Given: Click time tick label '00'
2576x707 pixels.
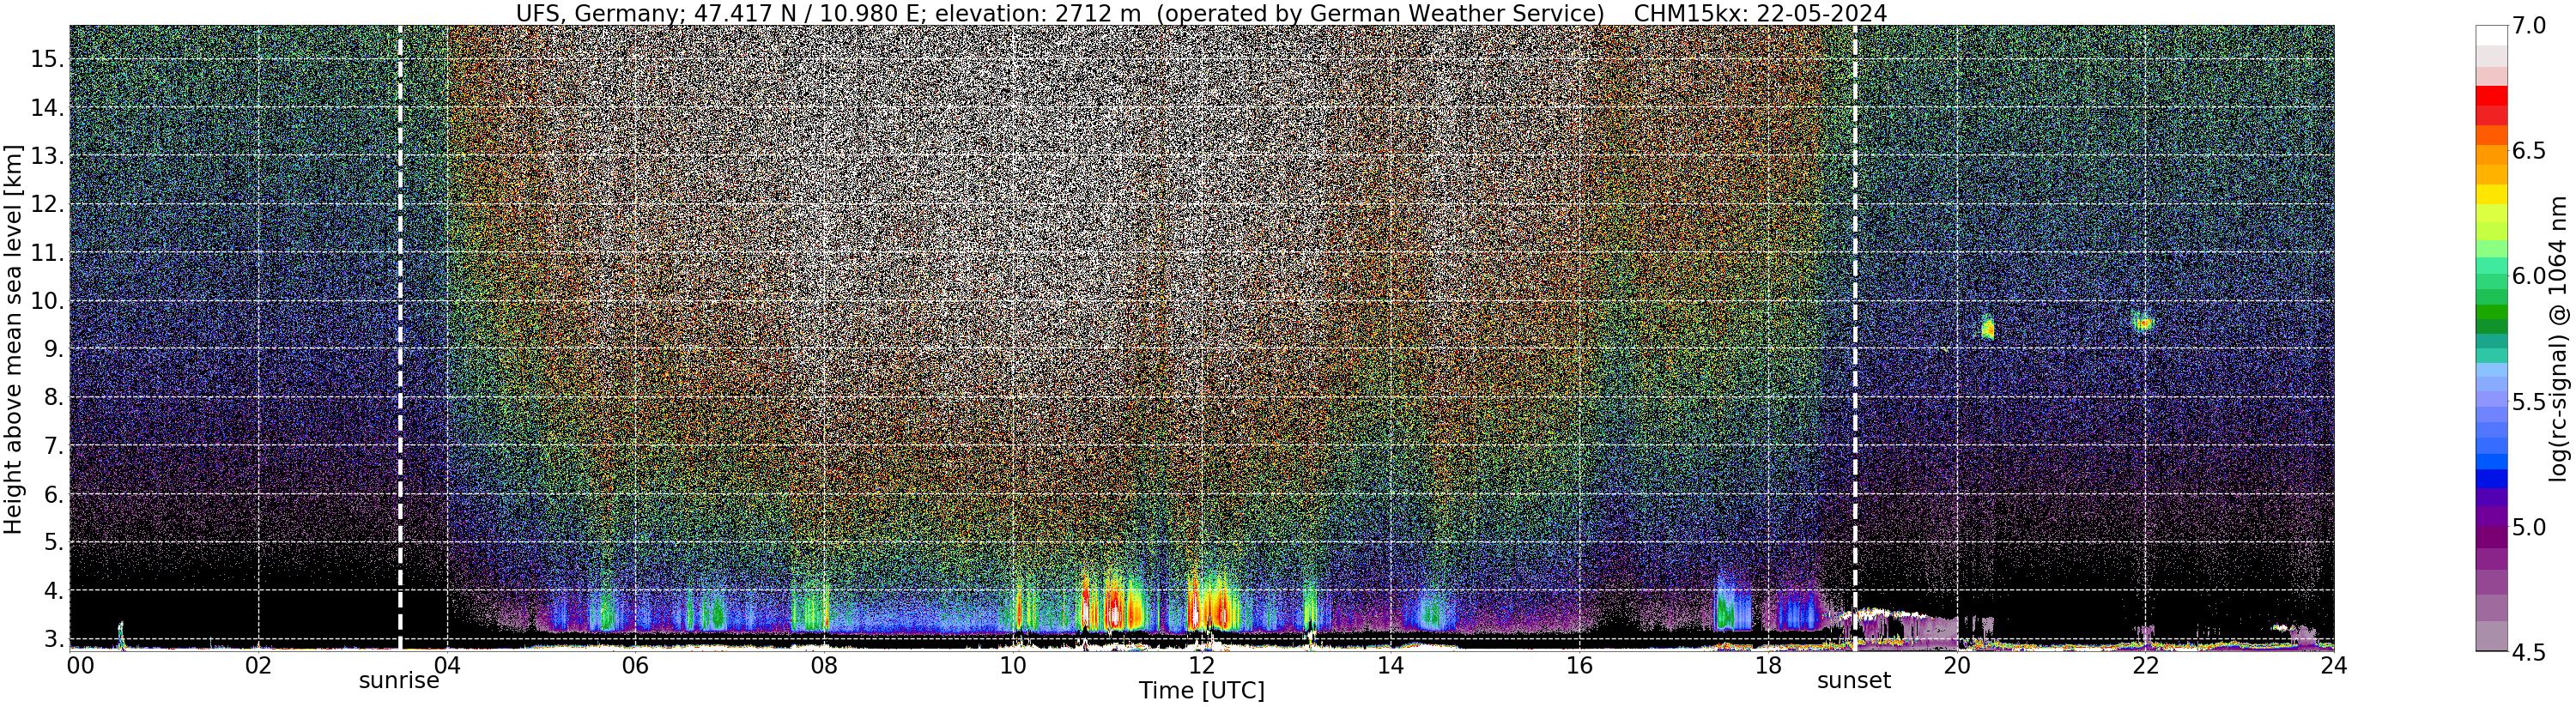Looking at the screenshot, I should (79, 665).
